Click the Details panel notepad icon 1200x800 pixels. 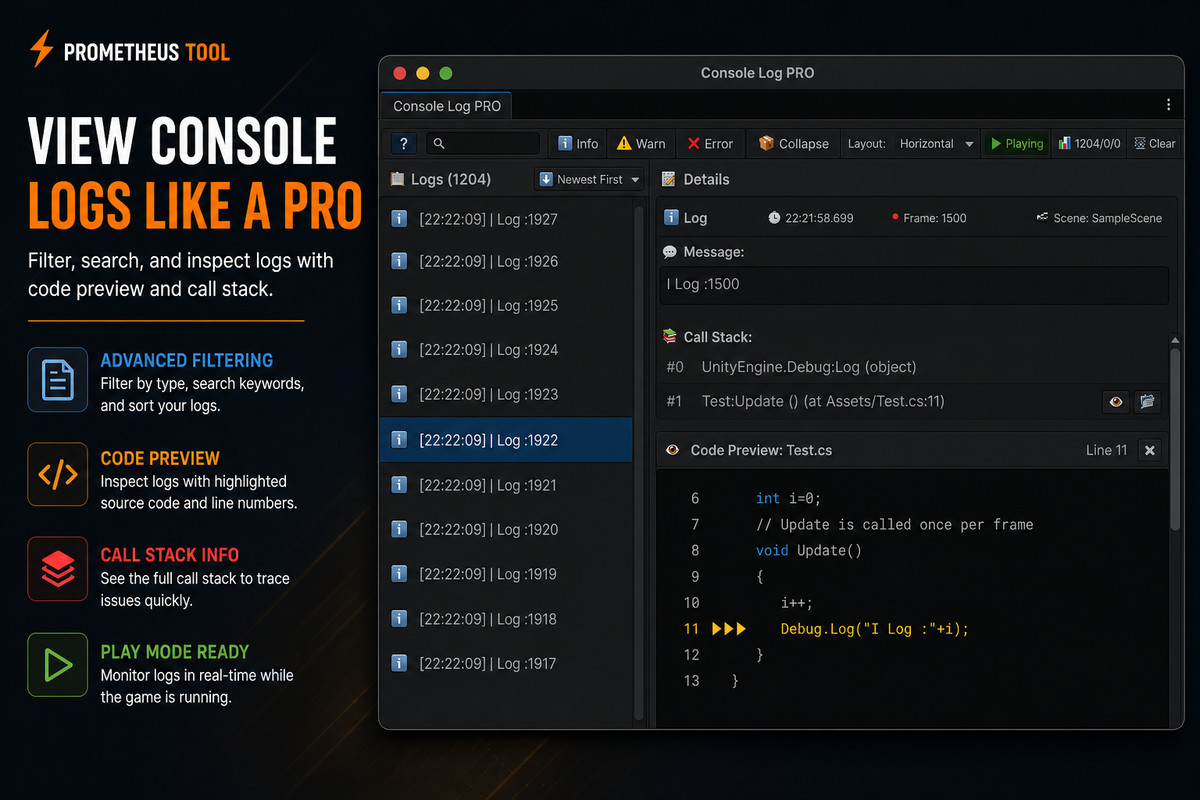[x=668, y=179]
